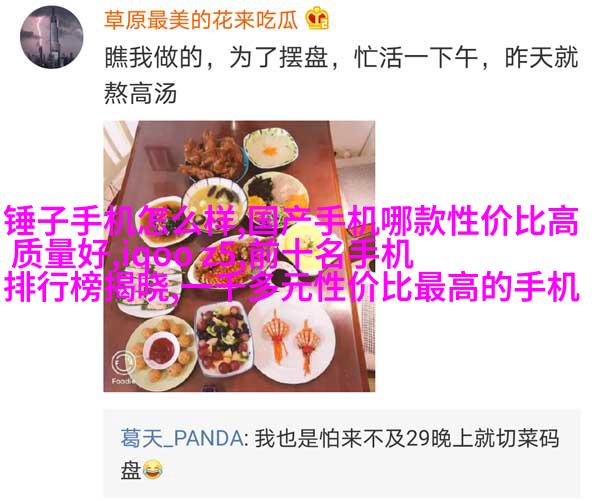Viewport: 600px width, 500px height.
Task: Open profile of 草原最美的花来吃瓜
Action: tap(201, 19)
